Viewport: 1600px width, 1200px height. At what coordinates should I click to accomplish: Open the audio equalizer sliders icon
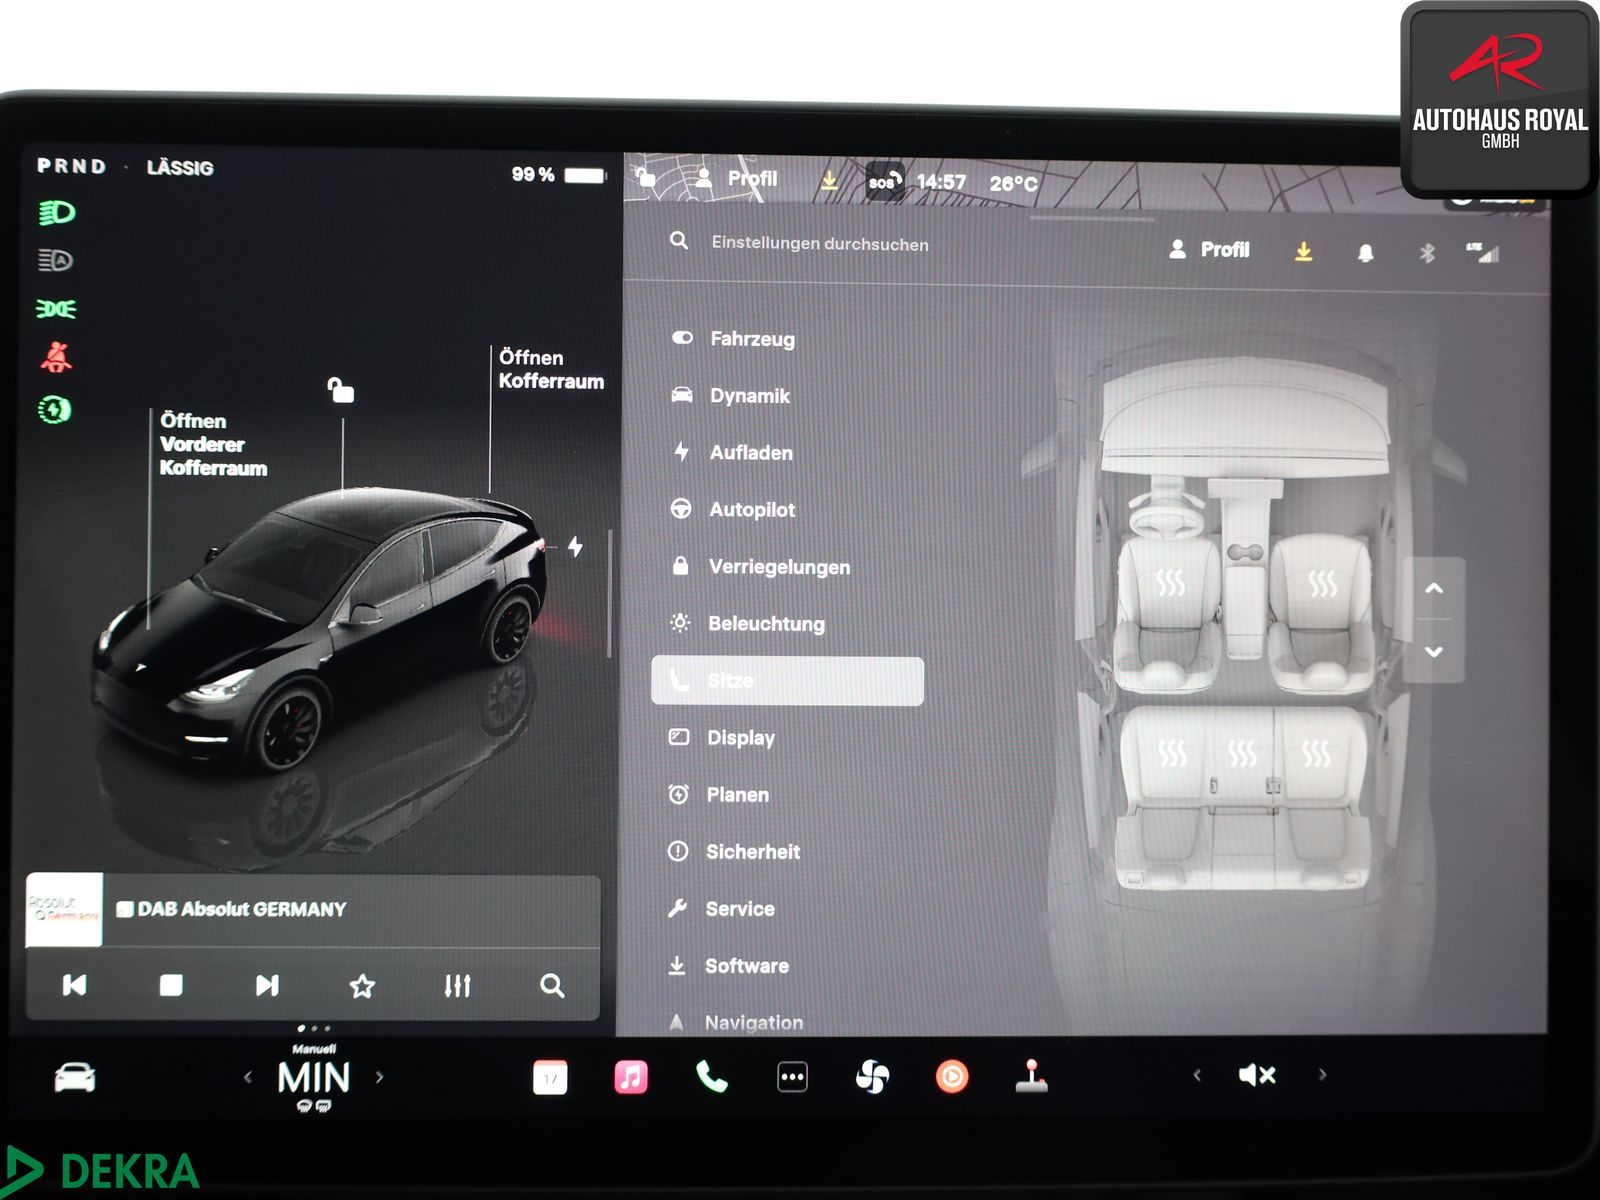[x=457, y=986]
